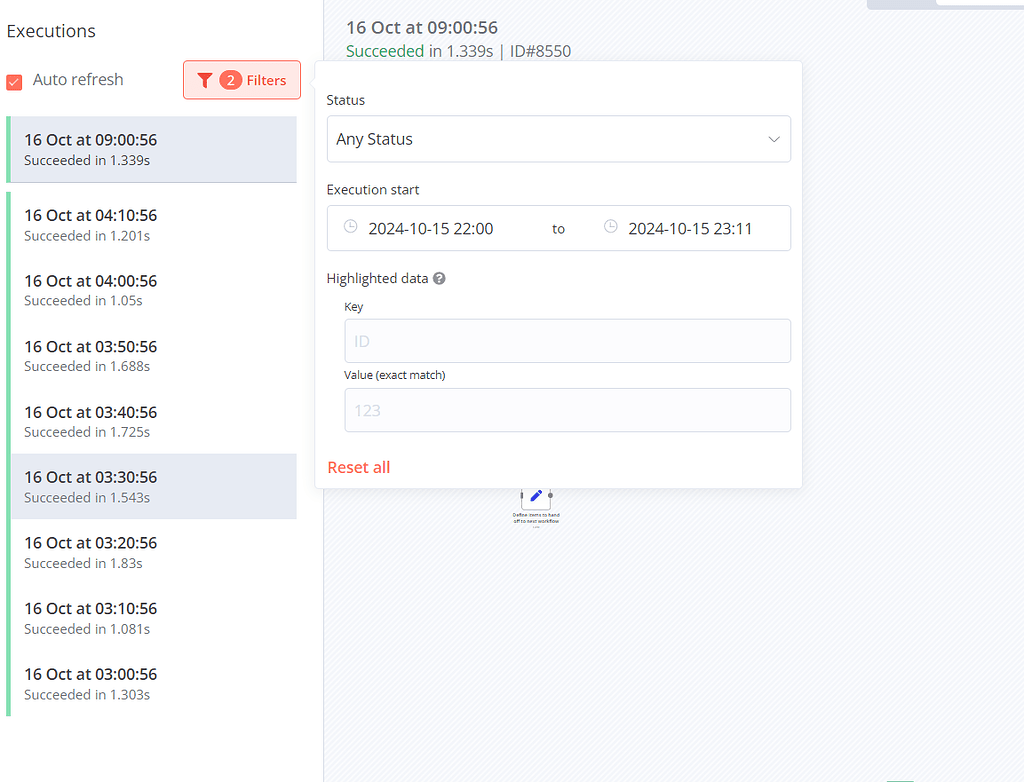Viewport: 1024px width, 782px height.
Task: Click the clock icon before end date
Action: coord(610,227)
